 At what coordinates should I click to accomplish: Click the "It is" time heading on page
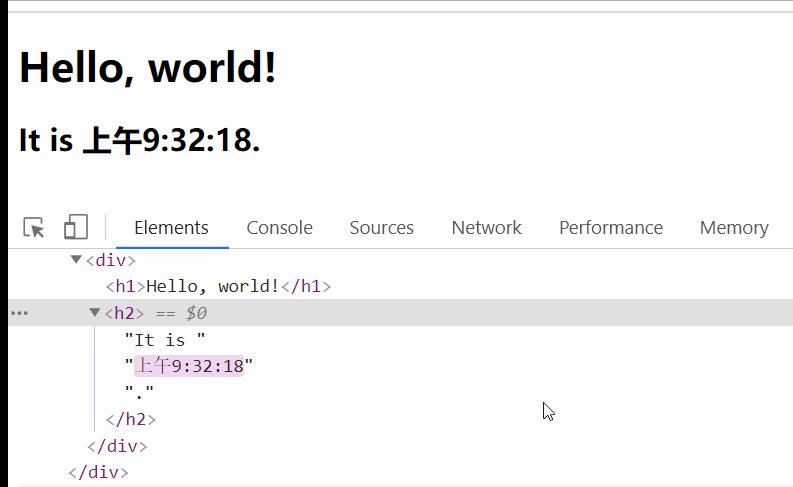tap(139, 141)
